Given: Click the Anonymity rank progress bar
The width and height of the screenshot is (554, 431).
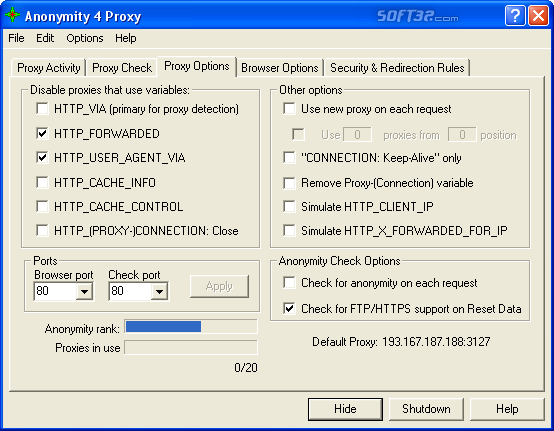Looking at the screenshot, I should 191,326.
